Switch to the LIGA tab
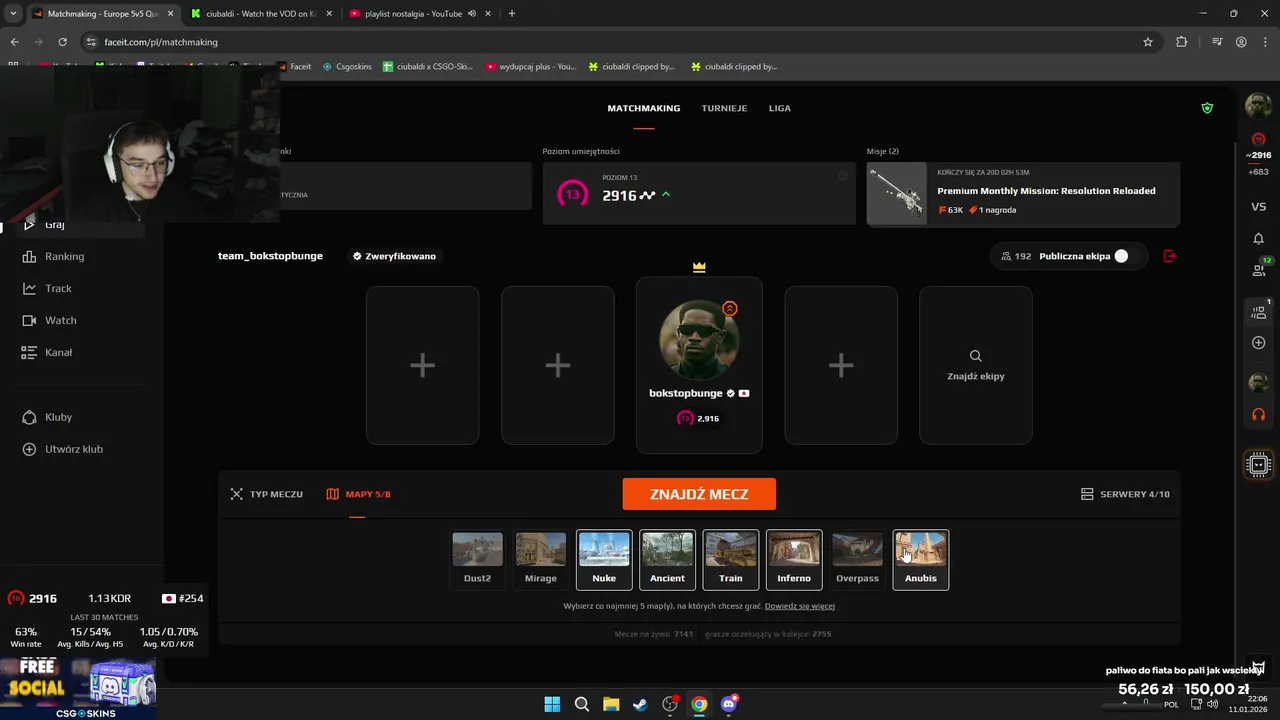Viewport: 1280px width, 720px height. [x=780, y=108]
